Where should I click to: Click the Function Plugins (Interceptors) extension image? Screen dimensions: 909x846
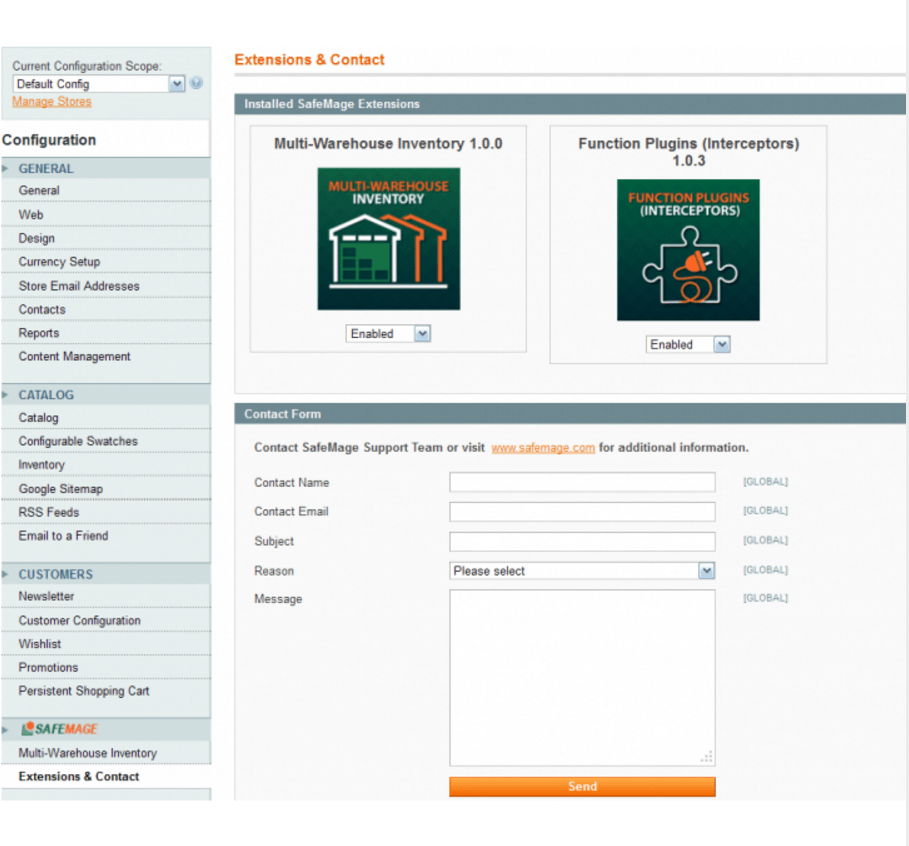pos(688,250)
